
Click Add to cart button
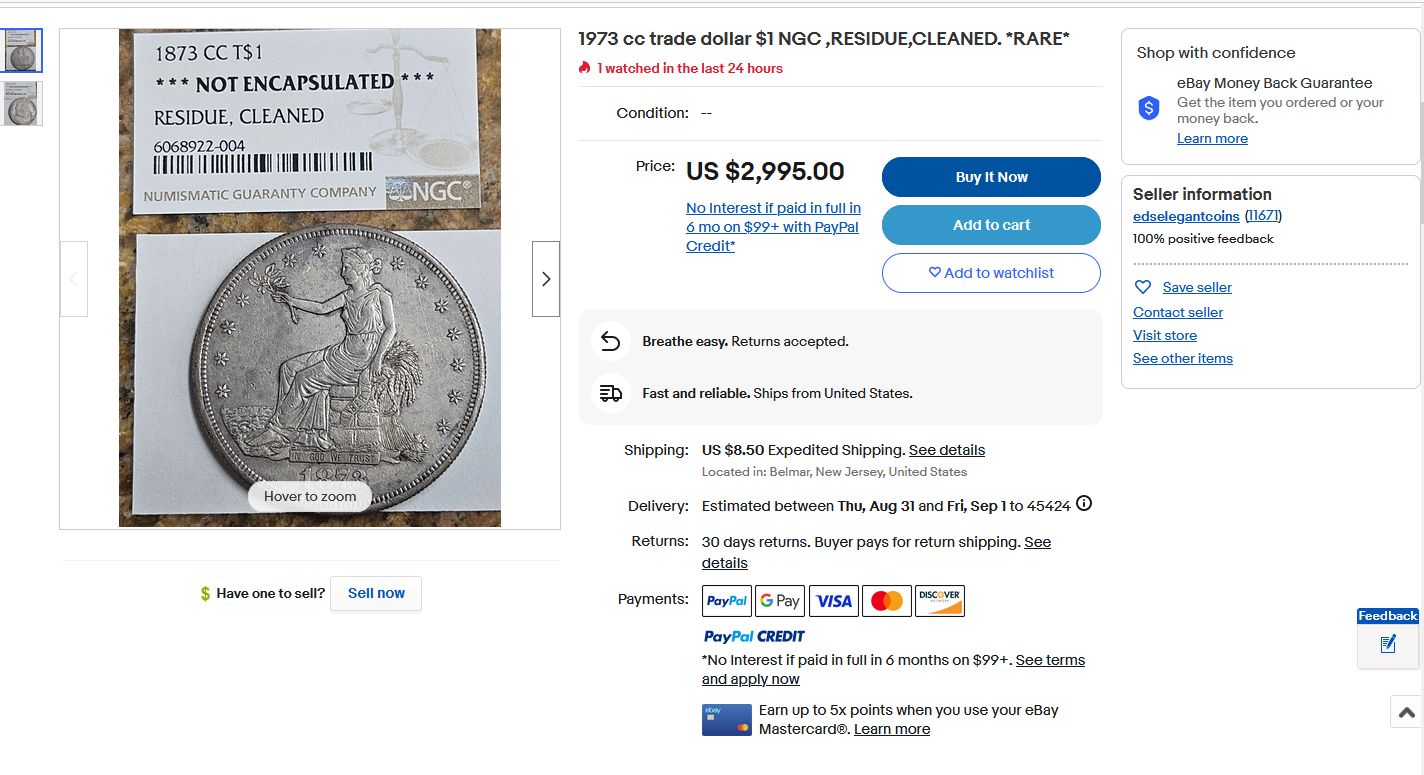[991, 225]
